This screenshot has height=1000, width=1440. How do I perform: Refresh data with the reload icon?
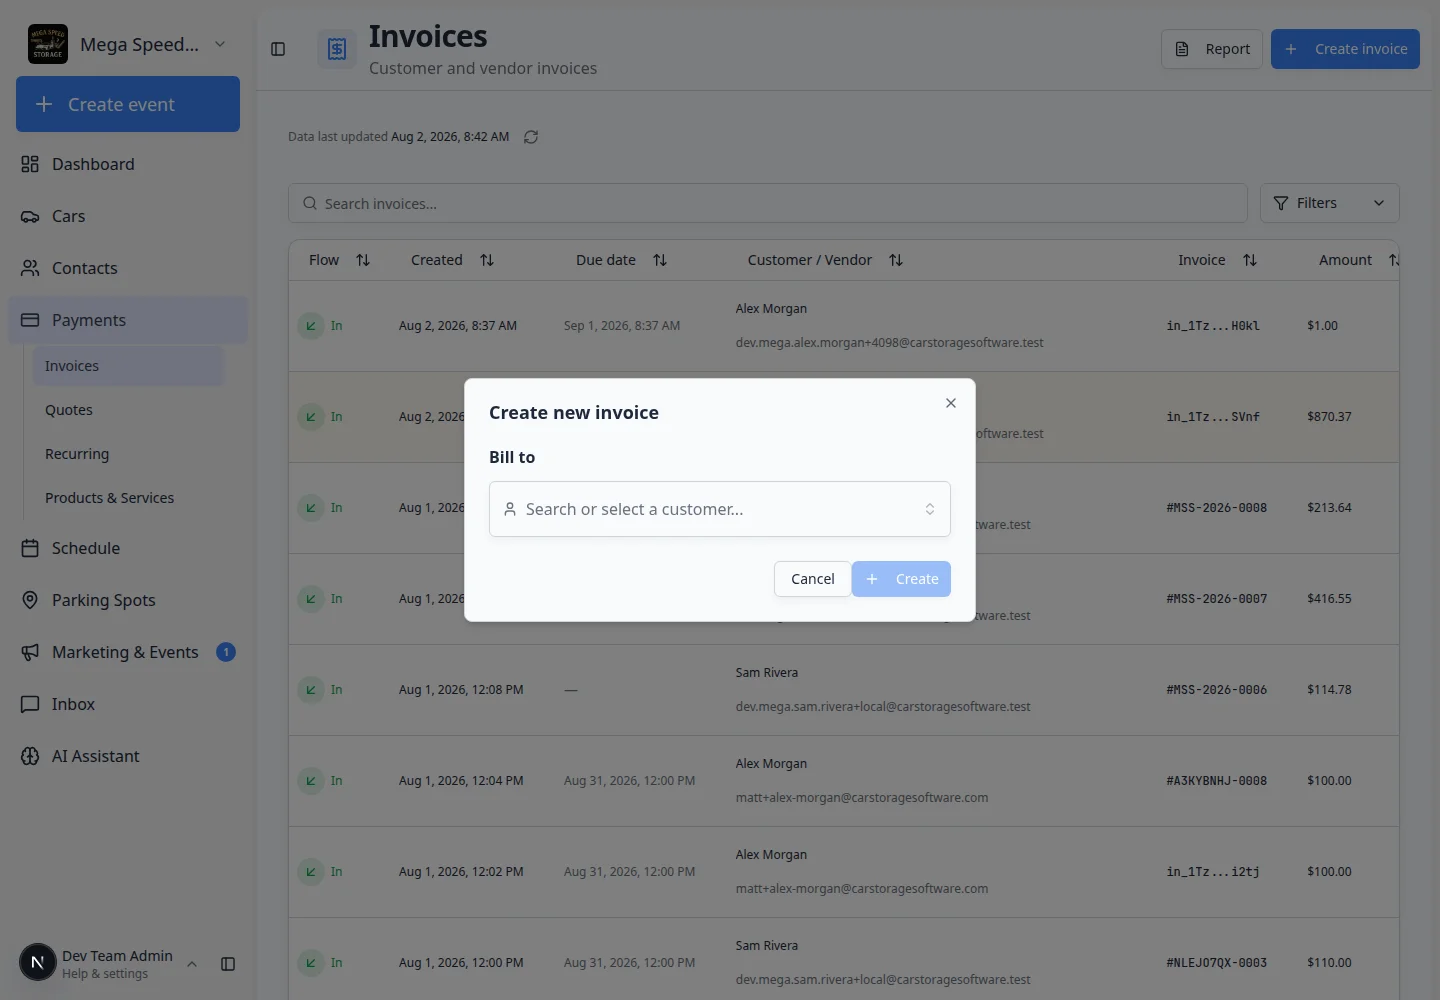pyautogui.click(x=531, y=137)
